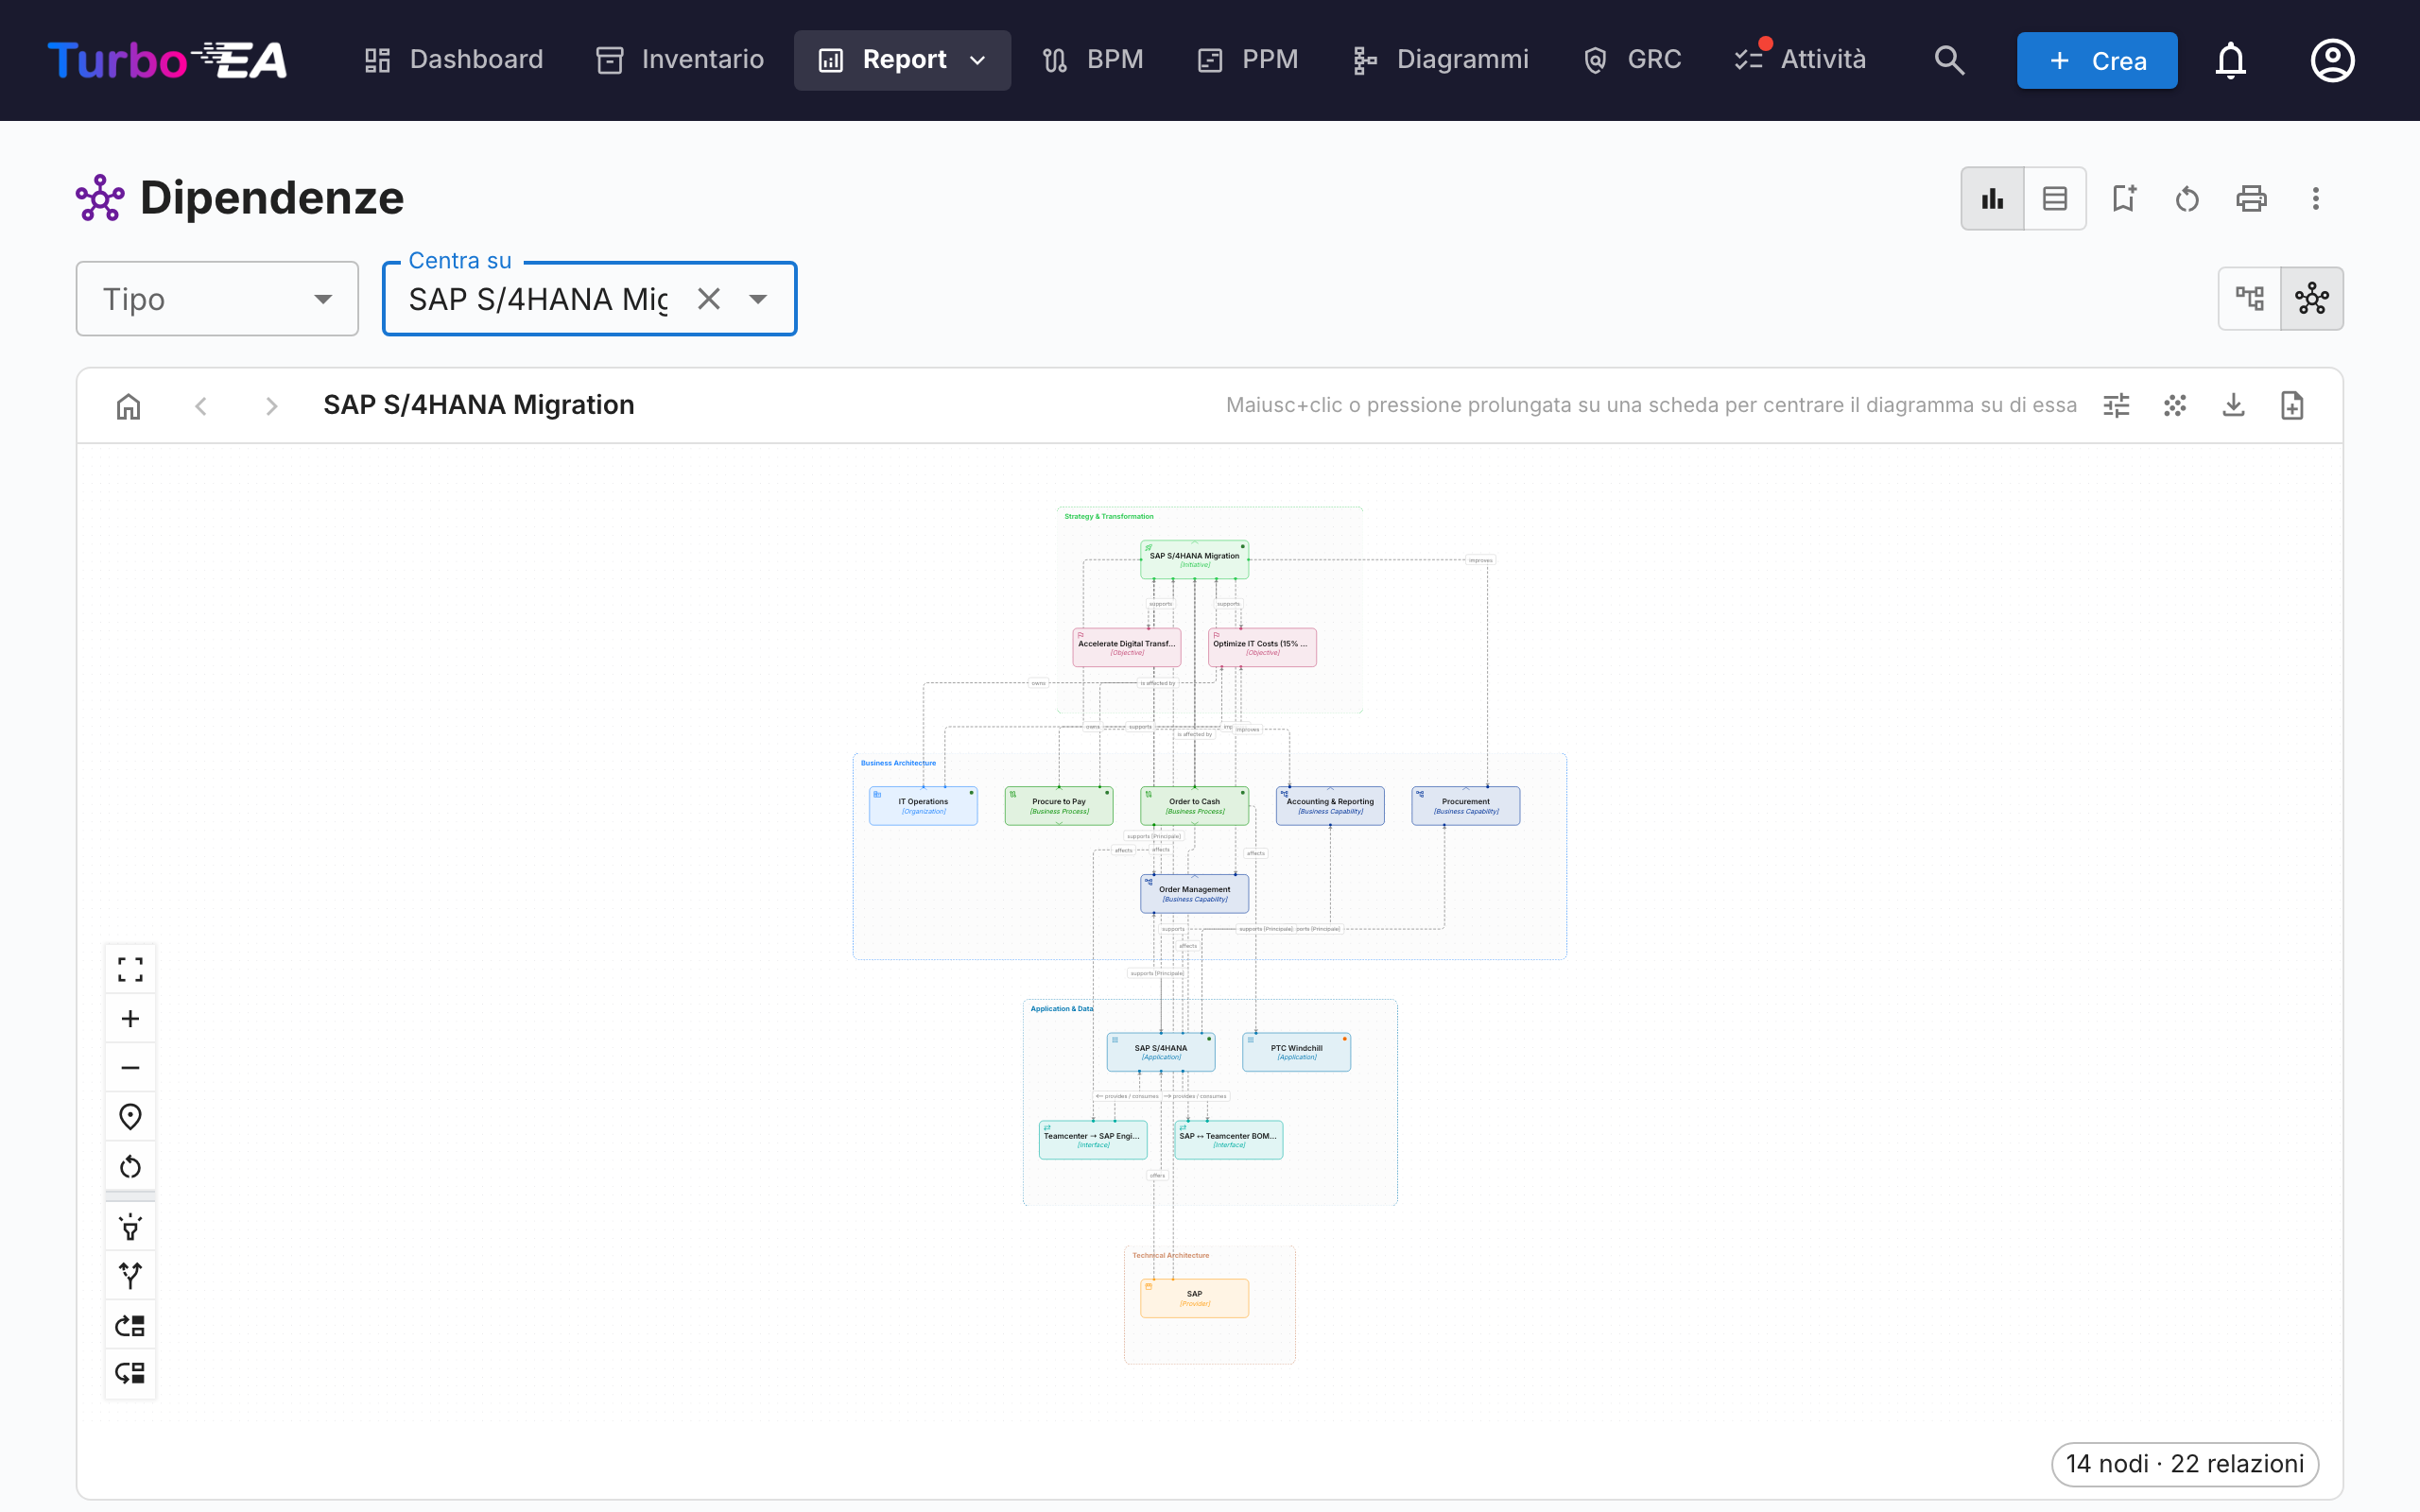This screenshot has height=1512, width=2420.
Task: Print the Dipendenze report
Action: click(2251, 198)
